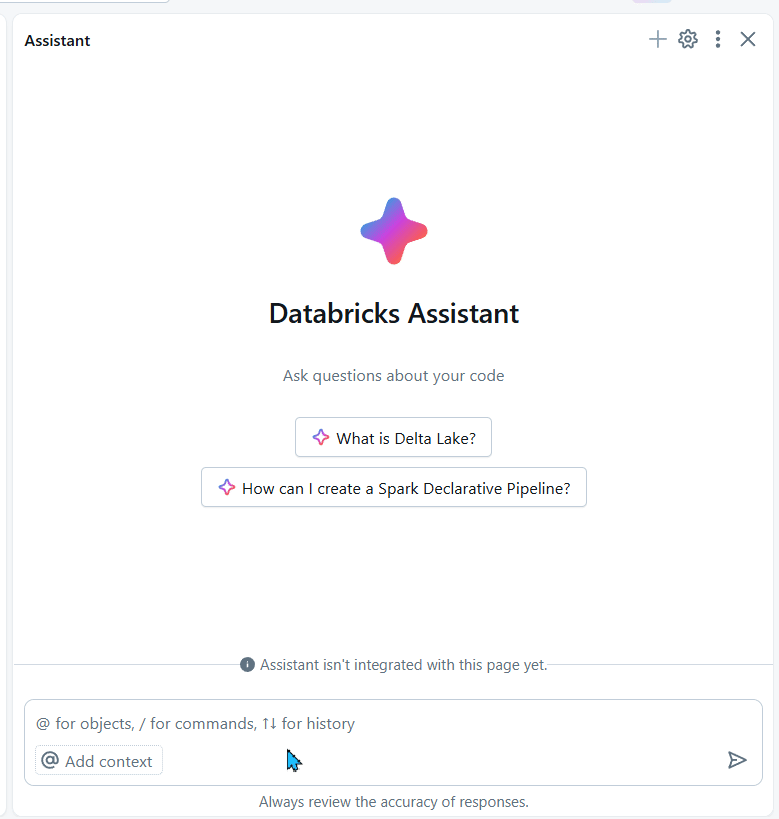Viewport: 779px width, 819px height.
Task: Open Assistant settings gear
Action: tap(688, 39)
